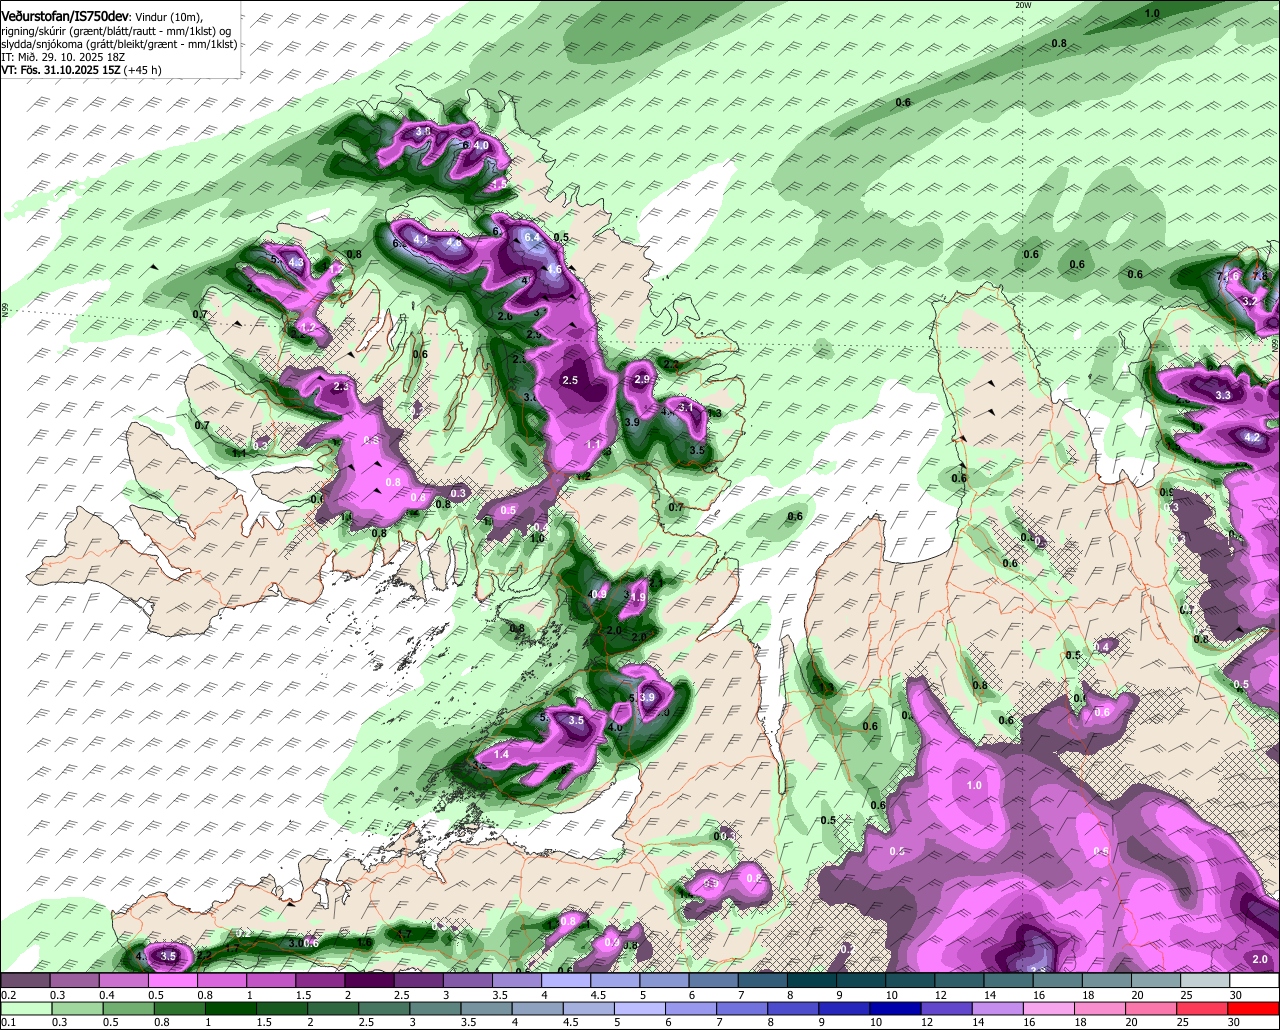Click the '20W' longitude label at top

tap(1022, 5)
